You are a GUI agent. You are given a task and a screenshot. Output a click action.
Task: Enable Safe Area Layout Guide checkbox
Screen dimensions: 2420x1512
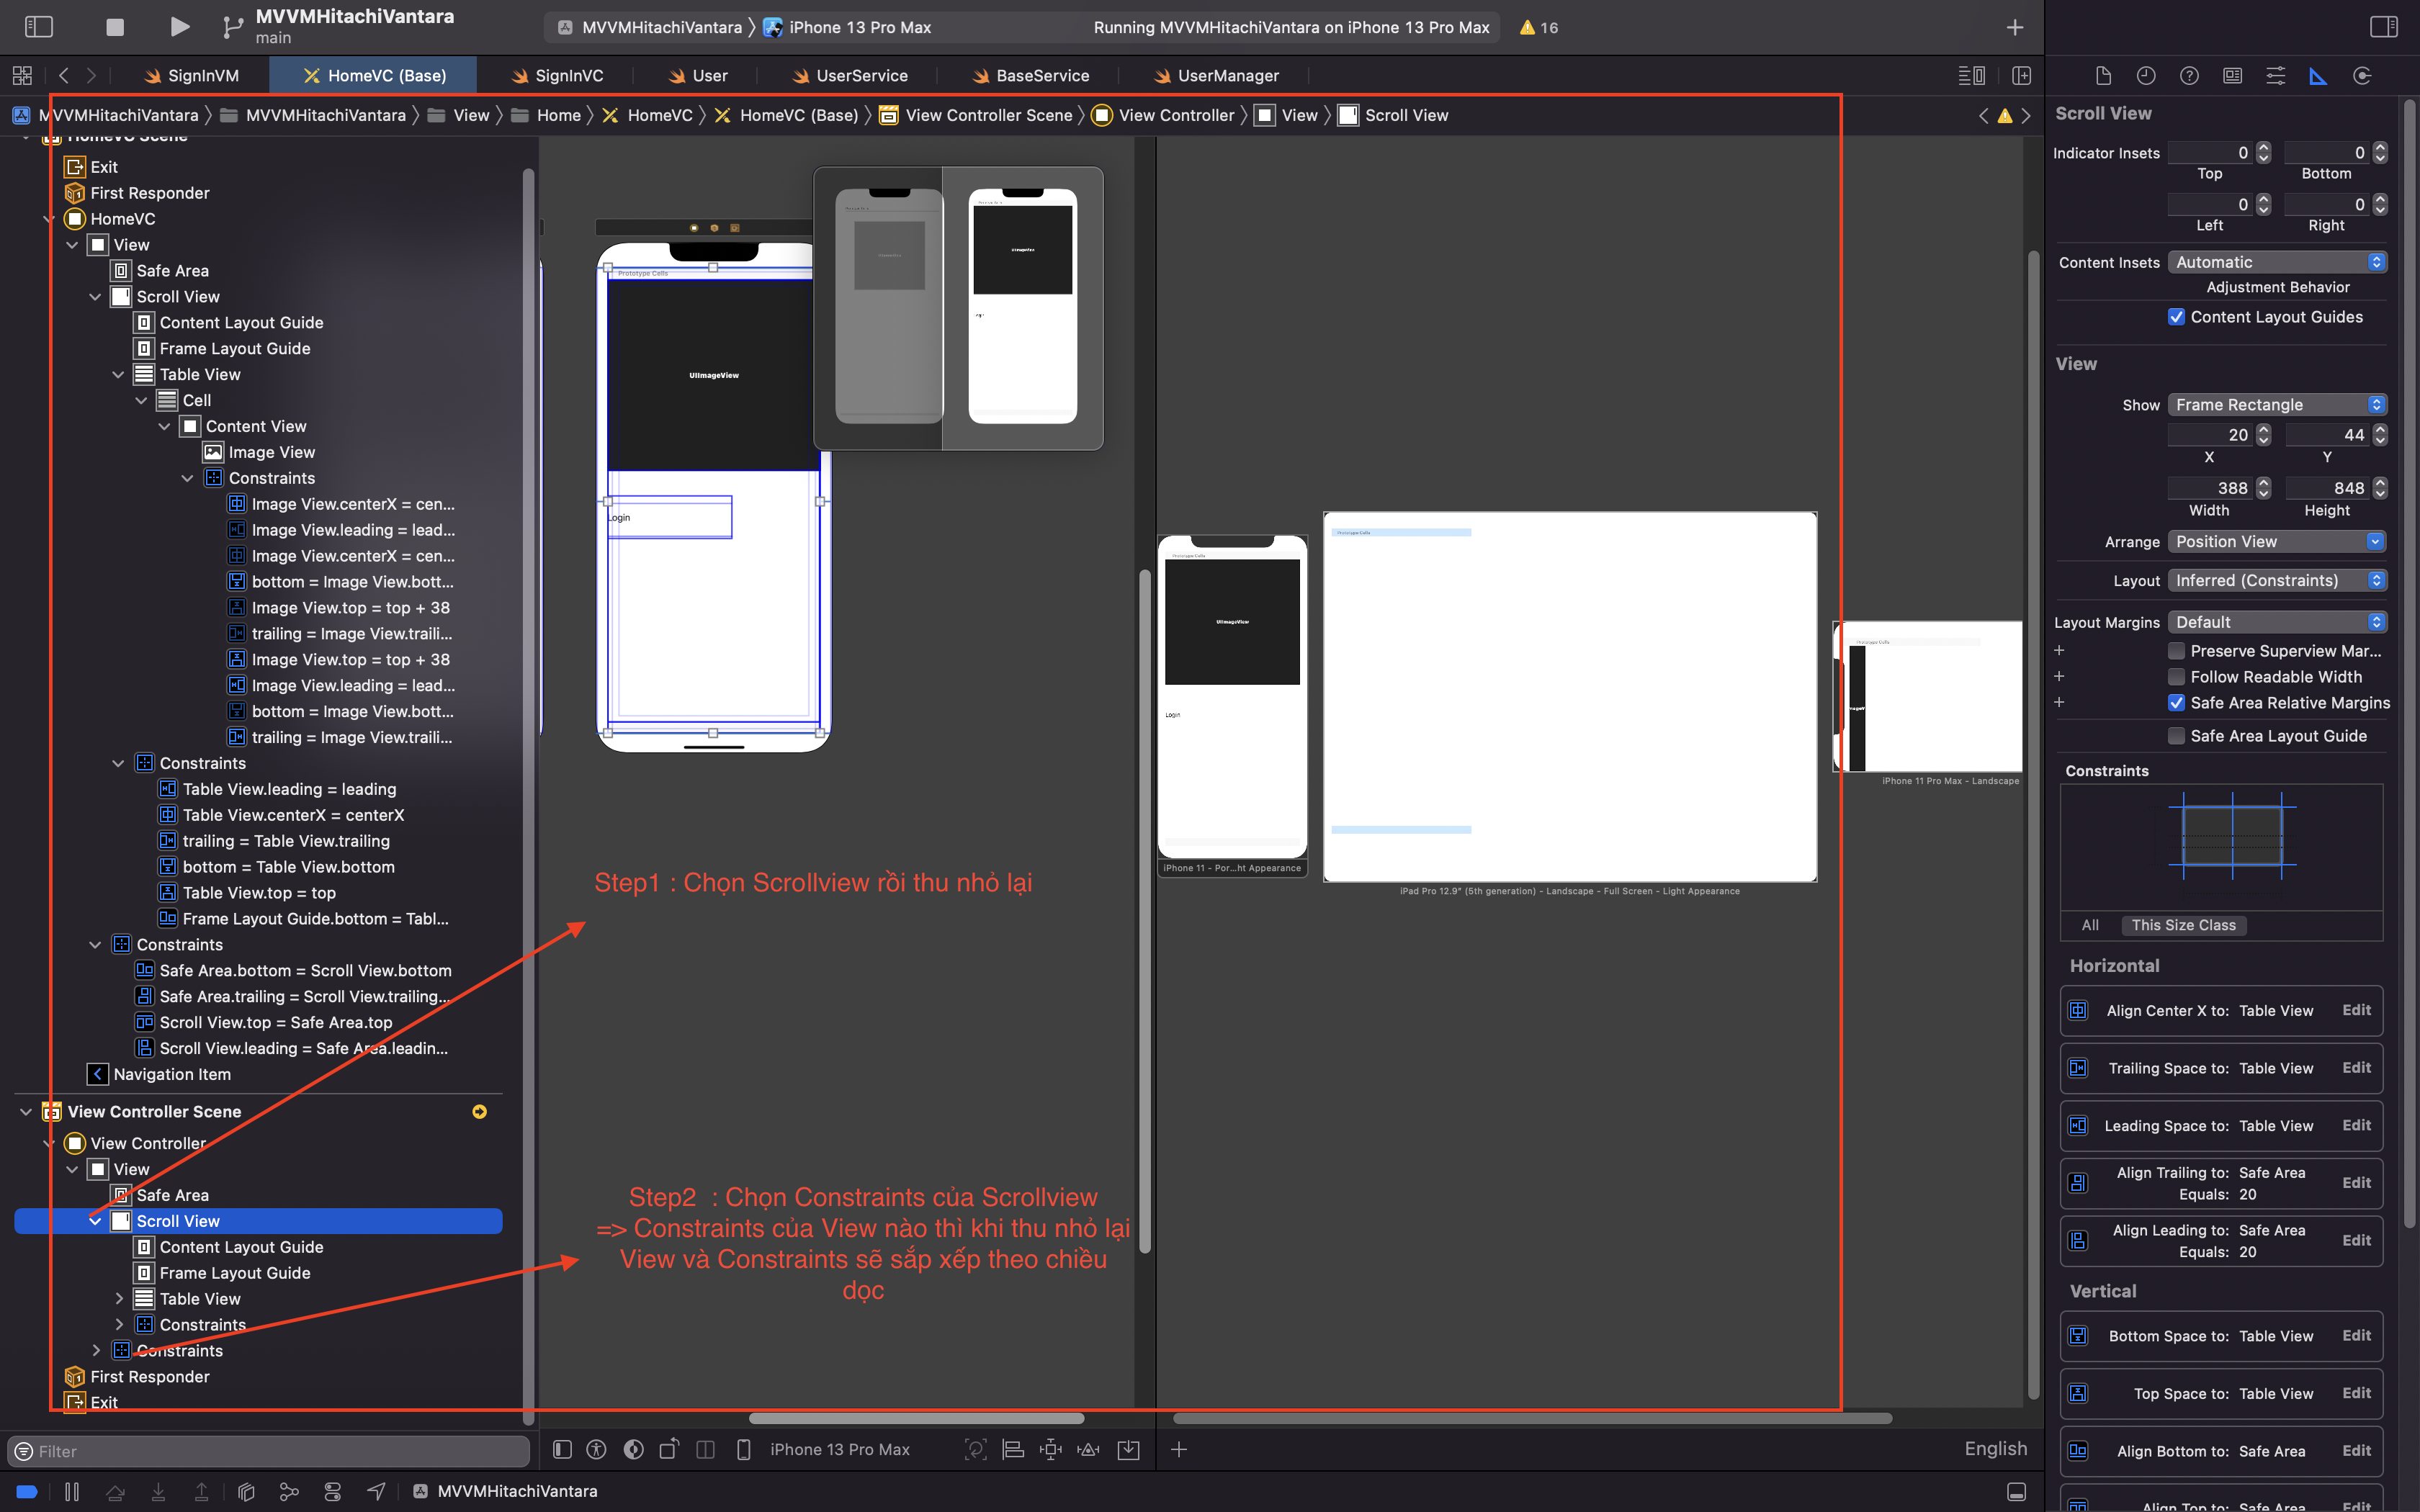pos(2176,736)
